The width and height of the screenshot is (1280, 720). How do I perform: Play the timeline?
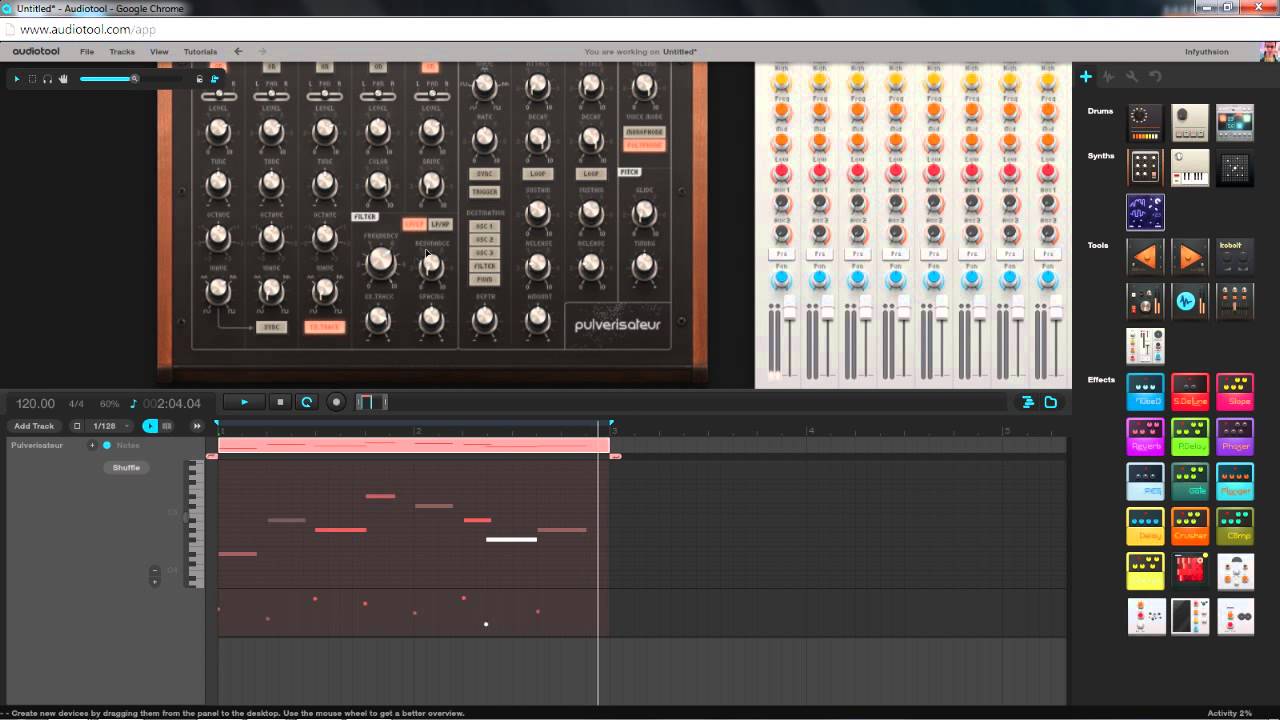coord(243,402)
